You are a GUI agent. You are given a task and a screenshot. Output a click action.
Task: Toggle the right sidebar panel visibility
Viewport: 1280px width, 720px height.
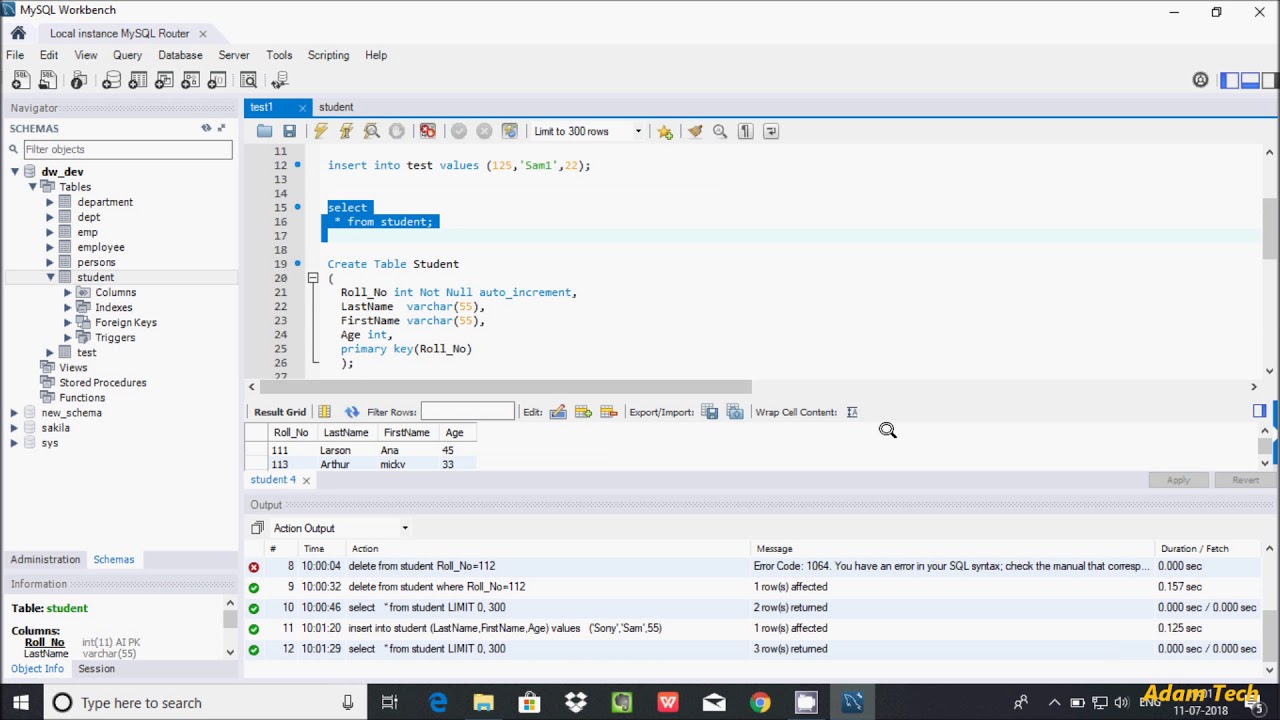click(x=1269, y=81)
